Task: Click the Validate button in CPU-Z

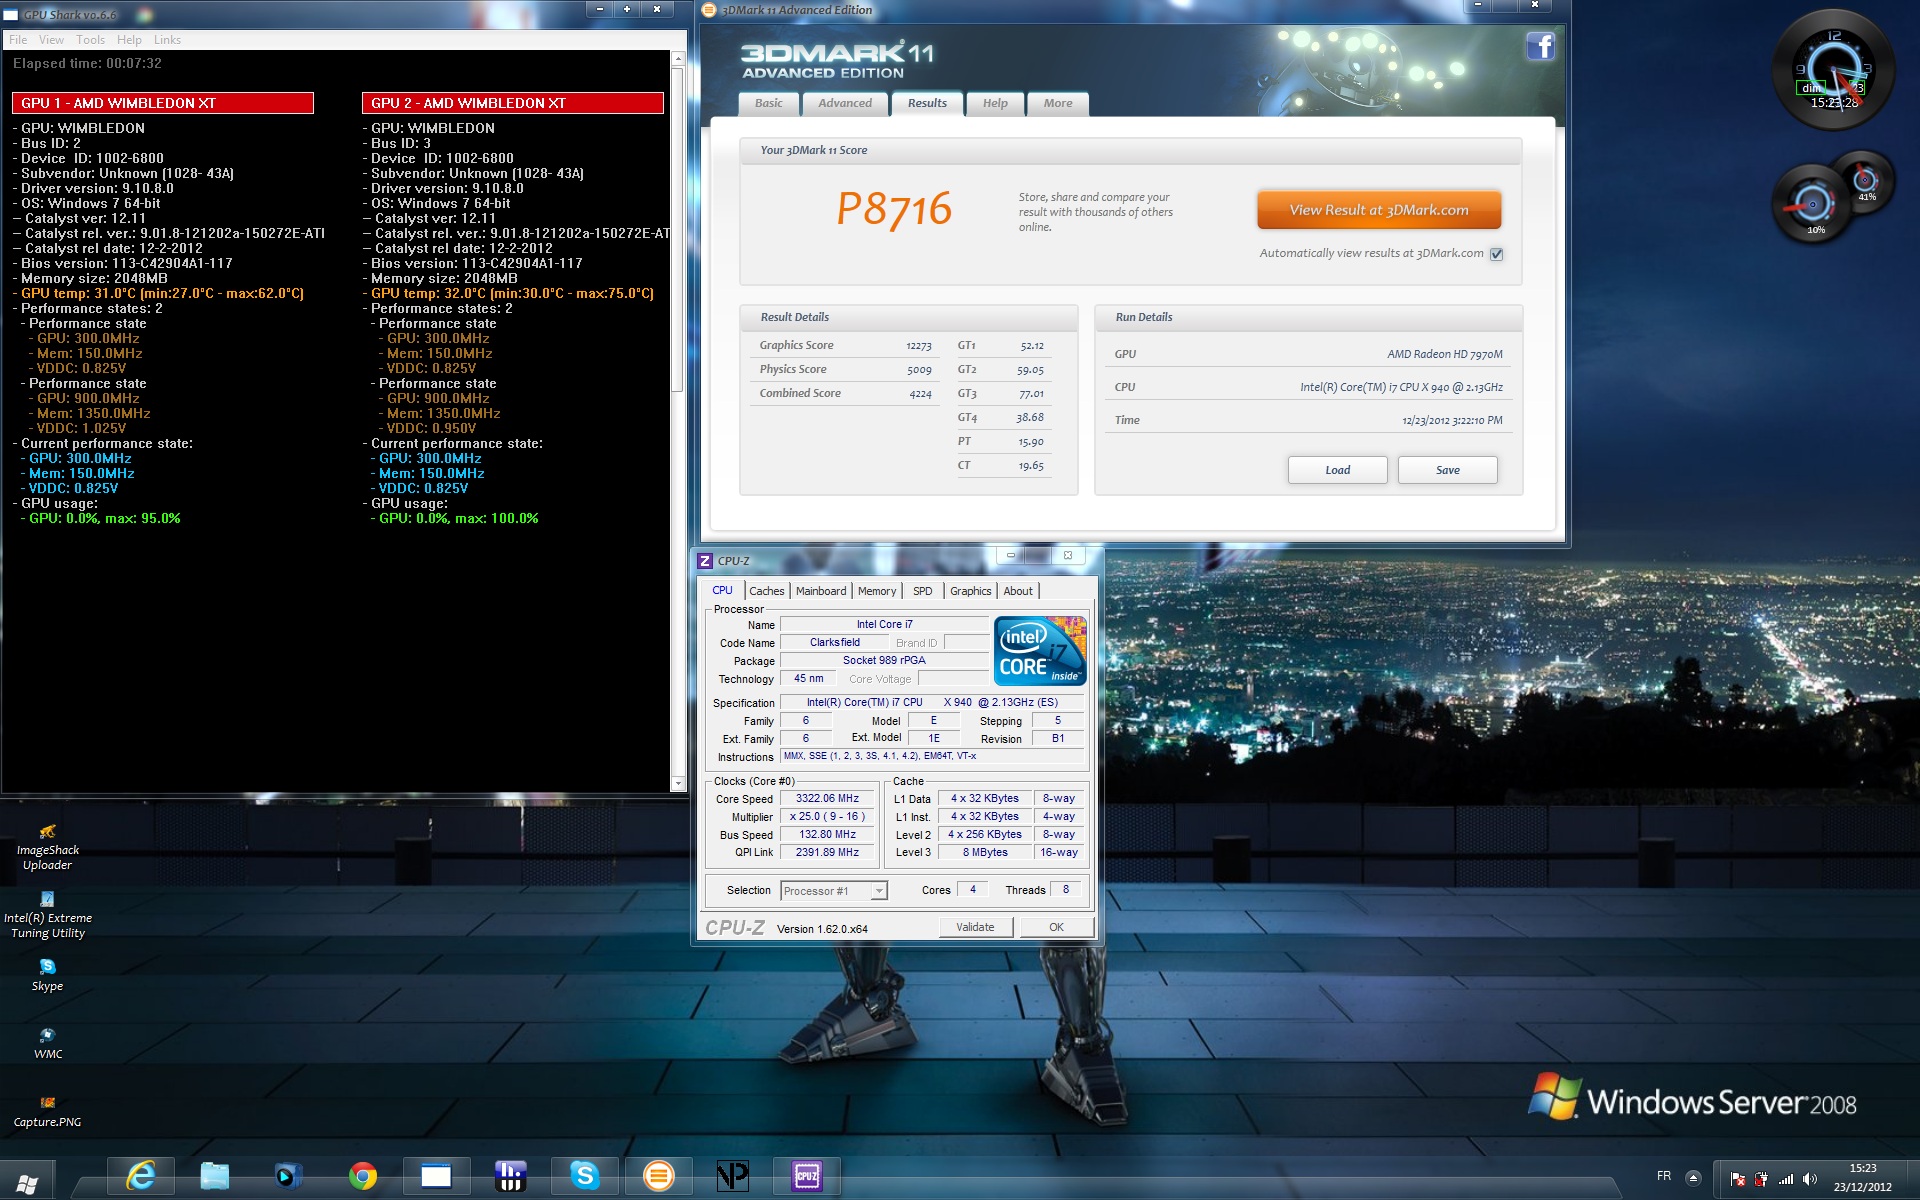Action: tap(975, 927)
